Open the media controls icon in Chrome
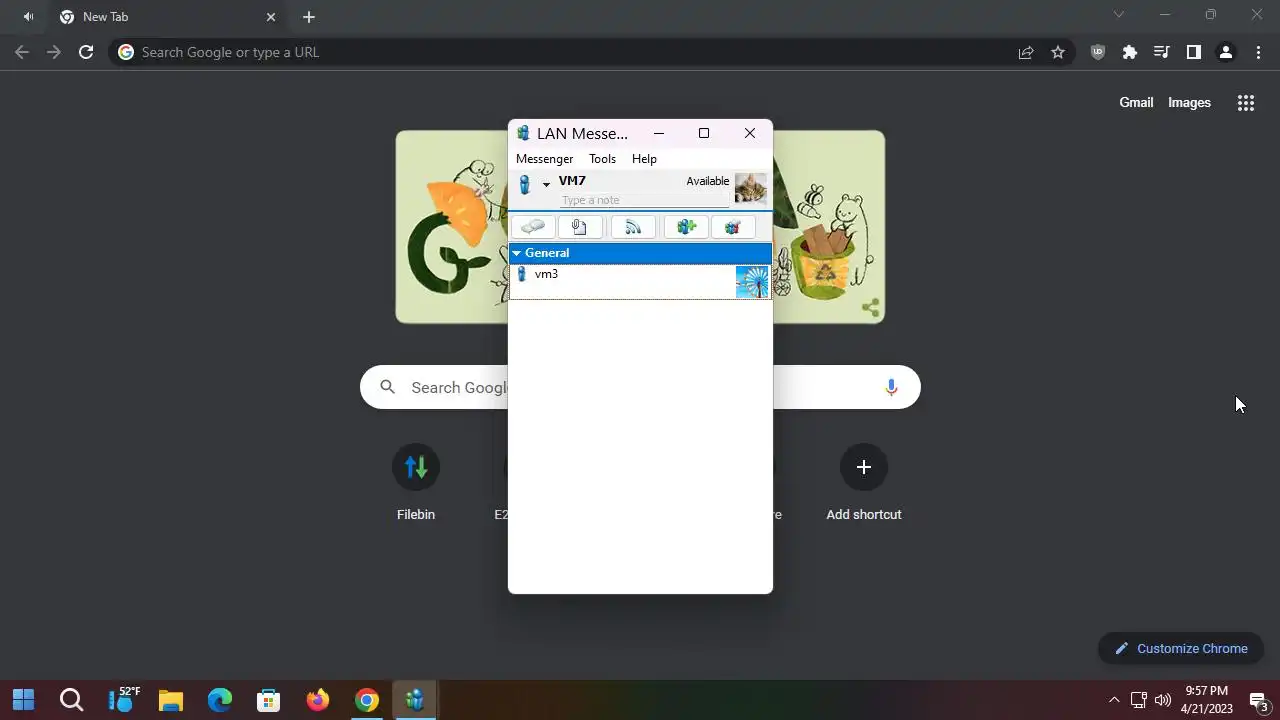The width and height of the screenshot is (1280, 720). click(1162, 52)
